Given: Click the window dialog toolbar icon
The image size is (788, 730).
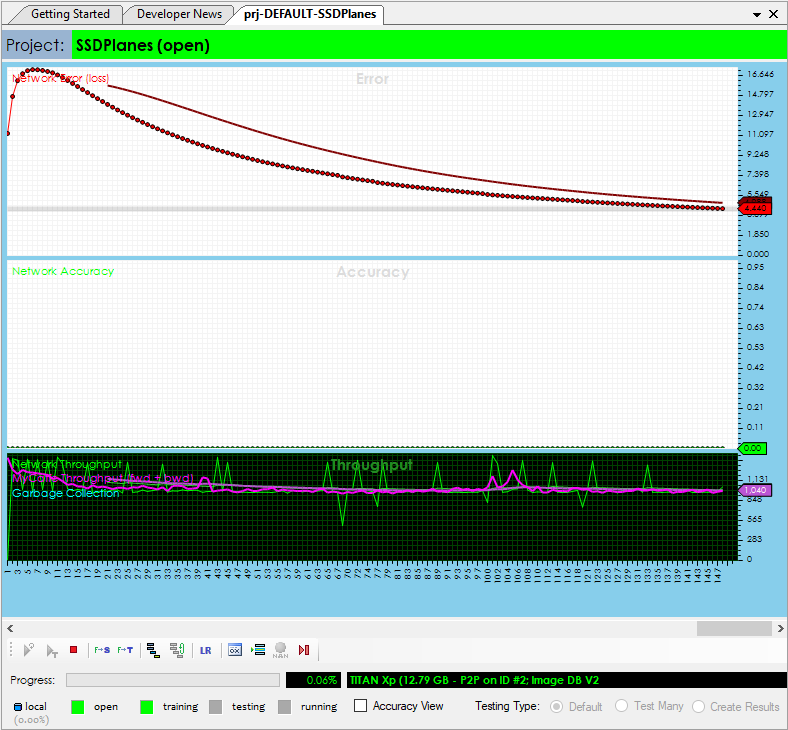Looking at the screenshot, I should click(235, 650).
